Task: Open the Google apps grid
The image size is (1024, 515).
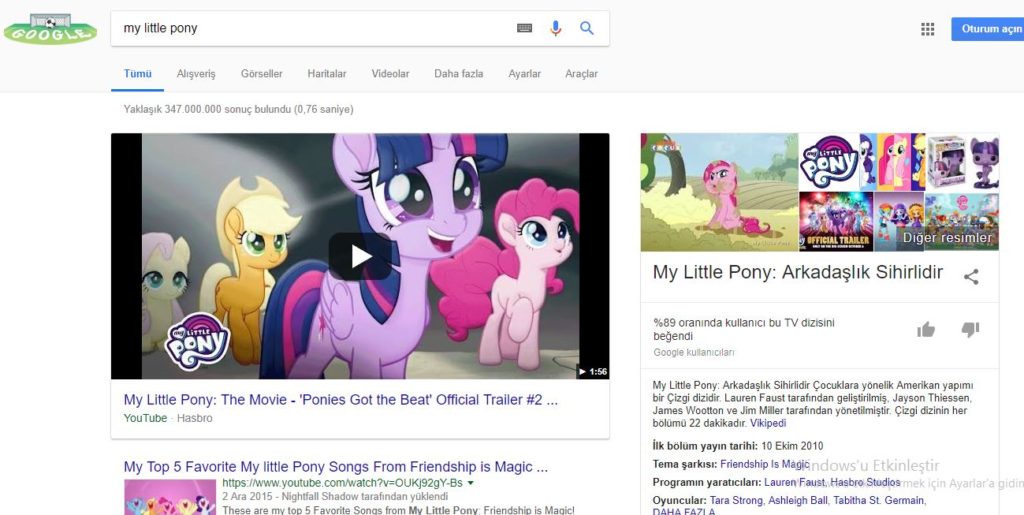Action: (927, 29)
